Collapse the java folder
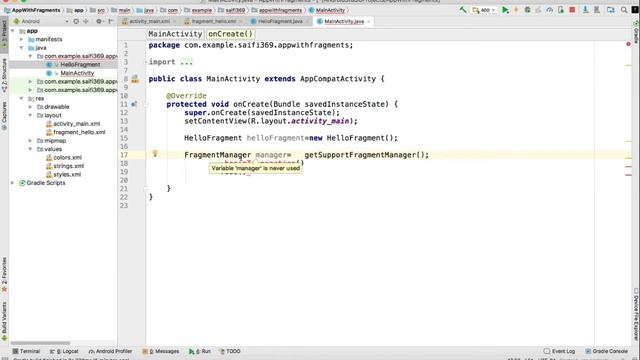Screen dimensions: 640x360 21,48
